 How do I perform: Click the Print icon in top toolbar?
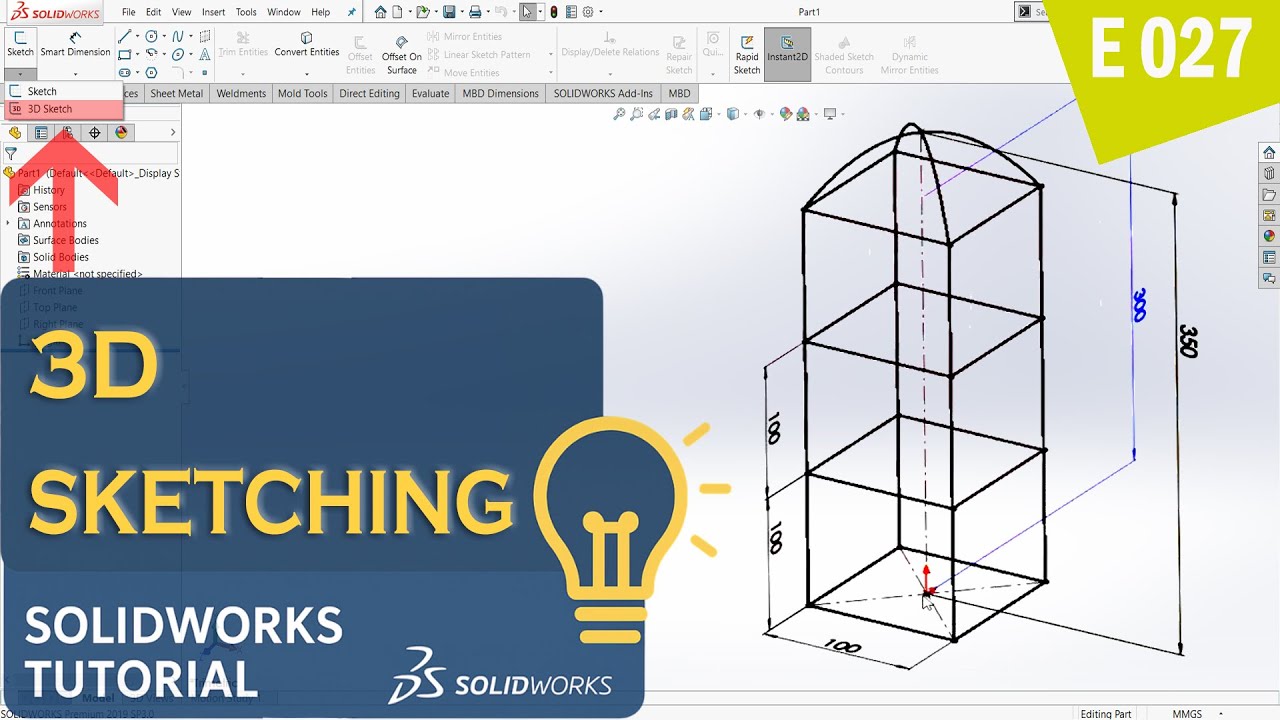[x=475, y=12]
